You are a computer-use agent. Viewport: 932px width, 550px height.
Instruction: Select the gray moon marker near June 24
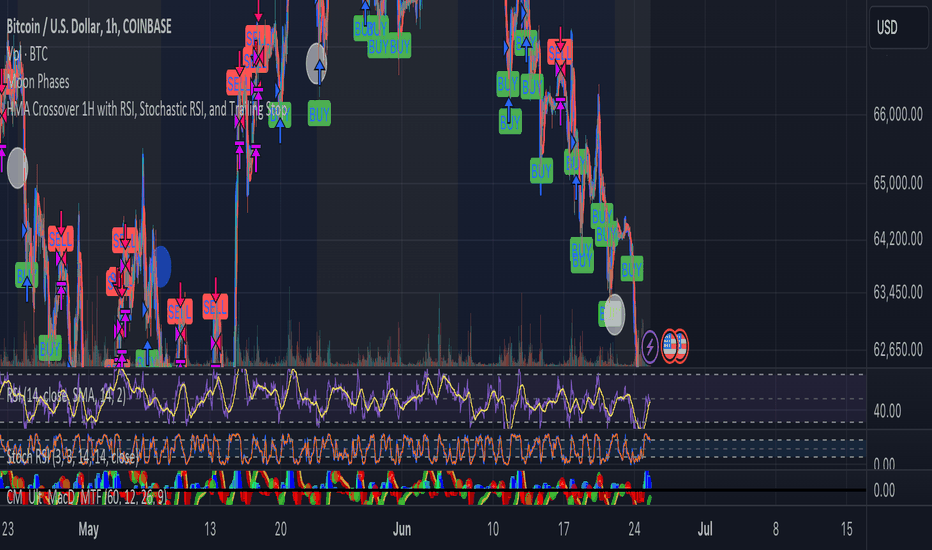[x=615, y=315]
